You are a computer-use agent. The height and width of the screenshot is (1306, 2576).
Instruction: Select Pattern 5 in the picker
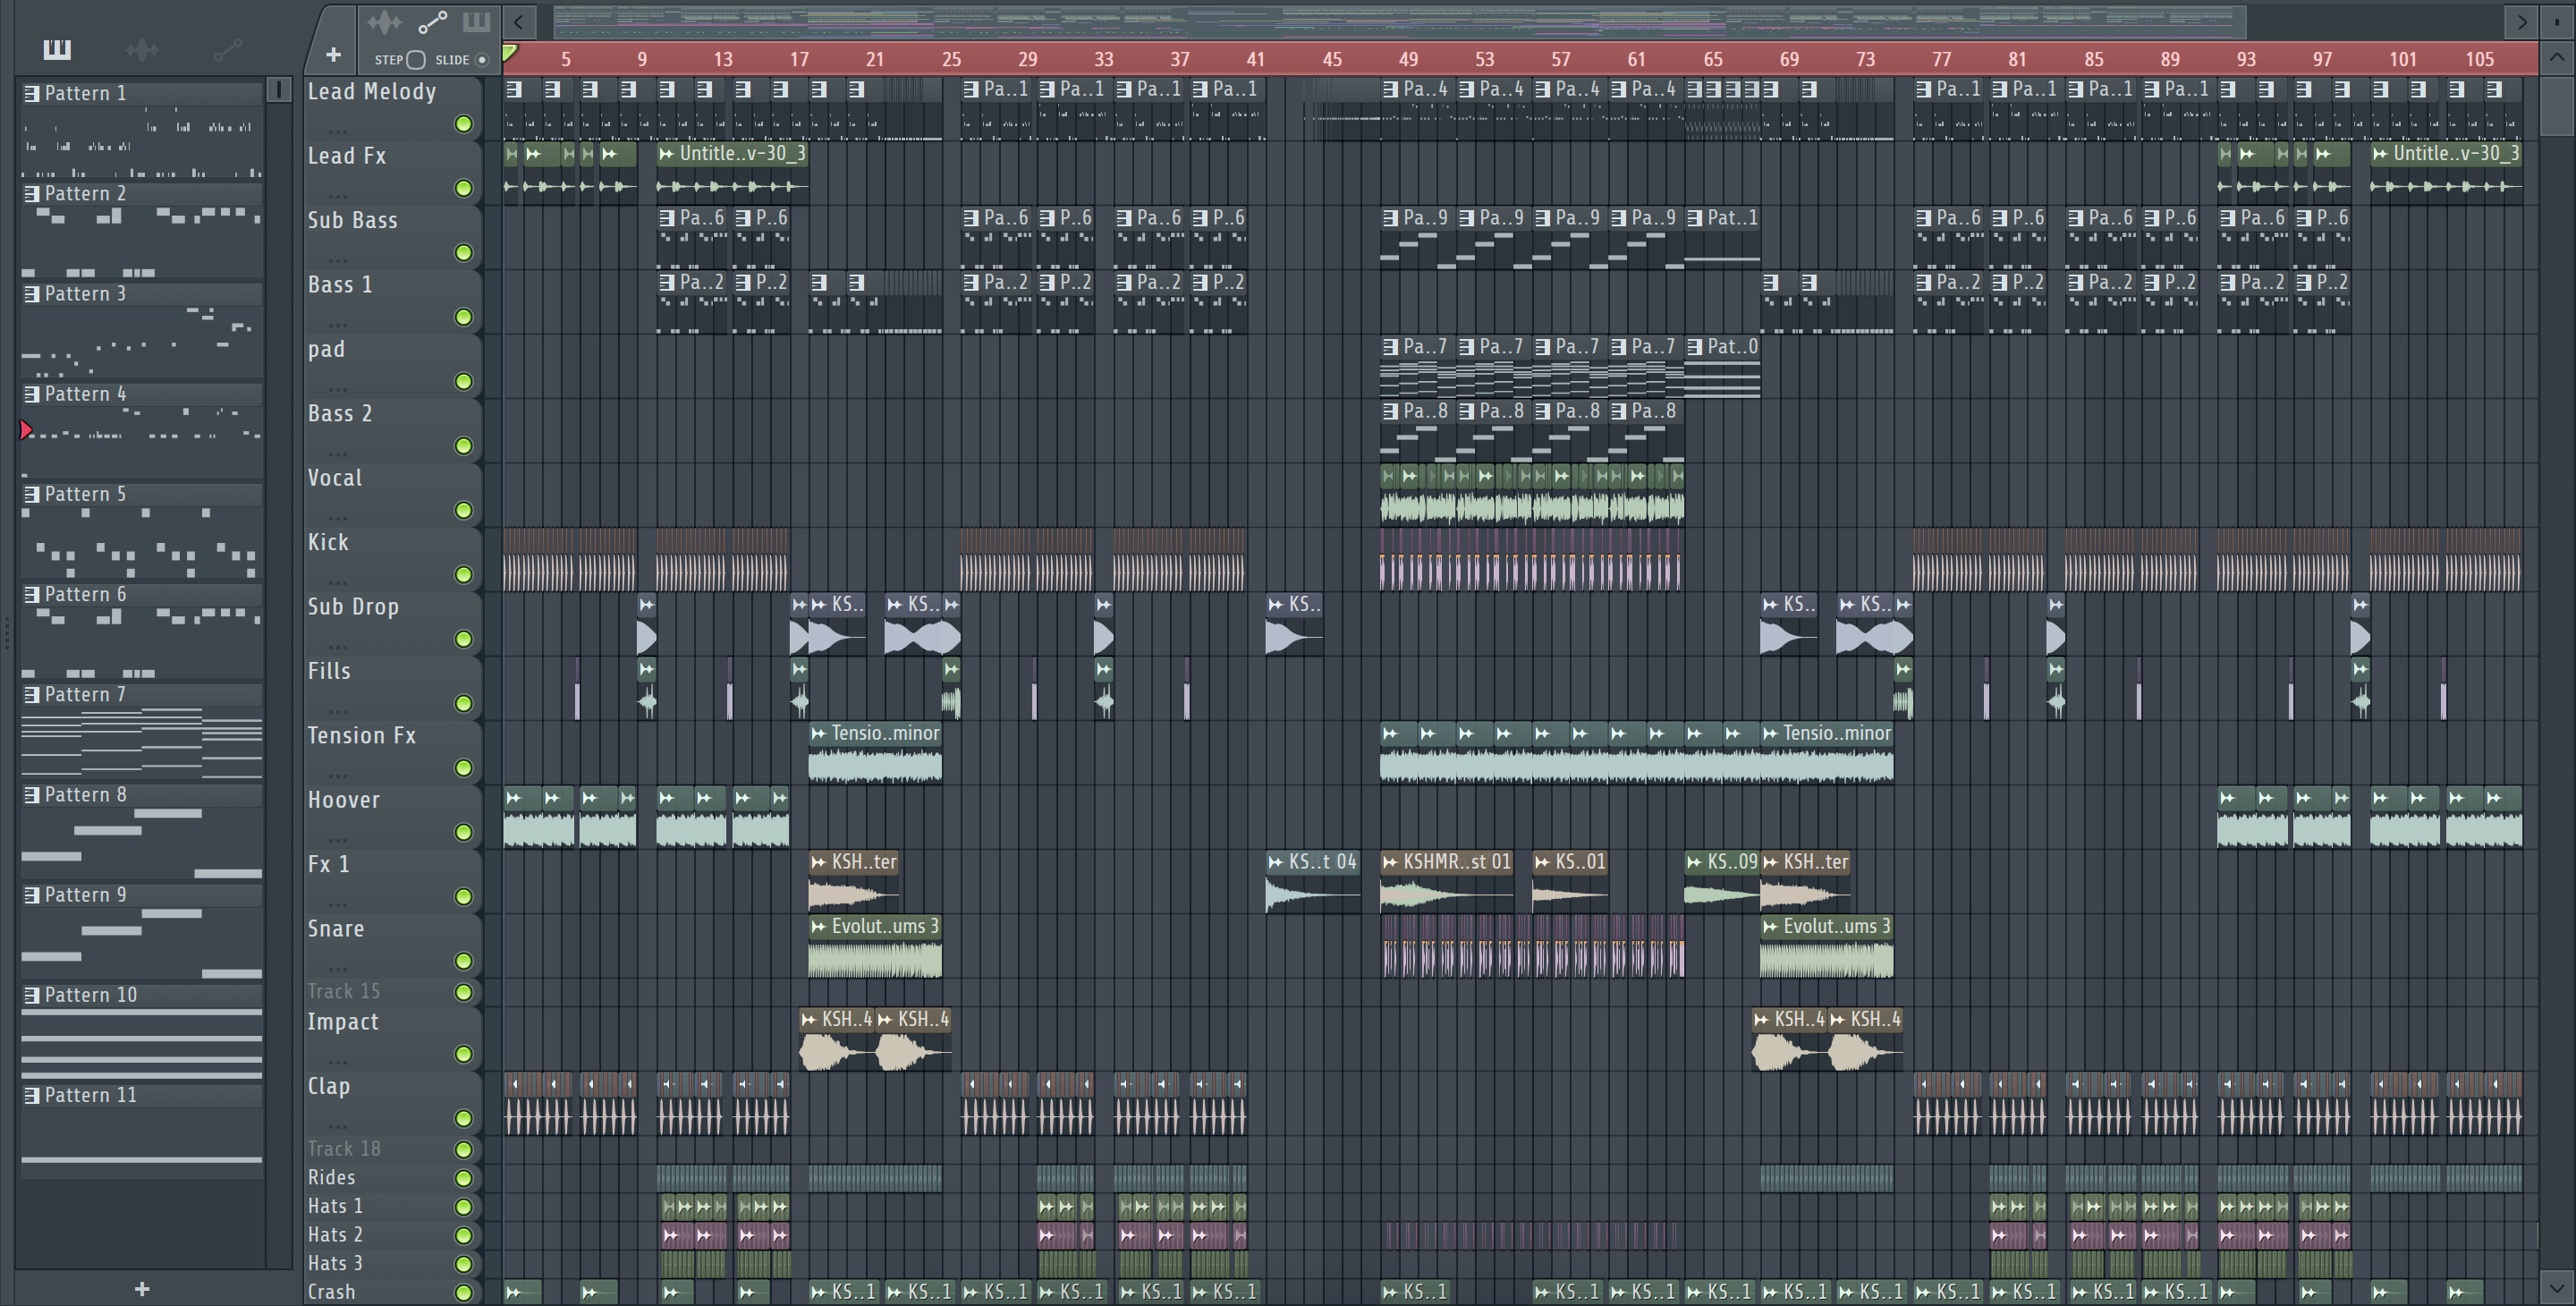pyautogui.click(x=142, y=494)
